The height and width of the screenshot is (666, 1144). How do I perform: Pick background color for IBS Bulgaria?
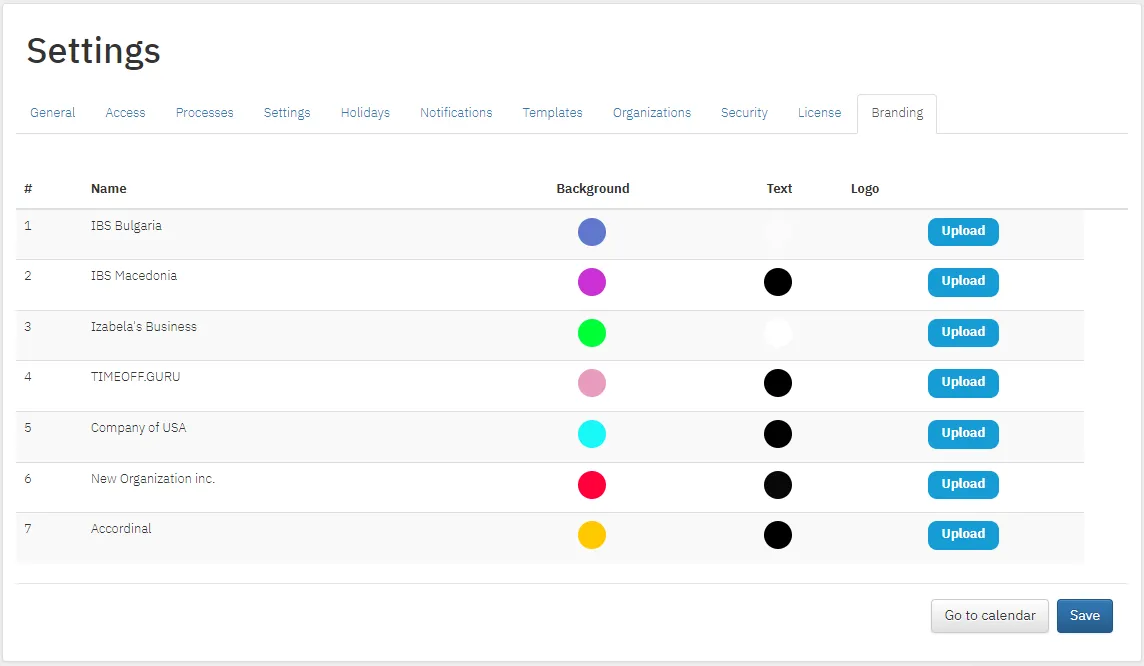point(592,232)
